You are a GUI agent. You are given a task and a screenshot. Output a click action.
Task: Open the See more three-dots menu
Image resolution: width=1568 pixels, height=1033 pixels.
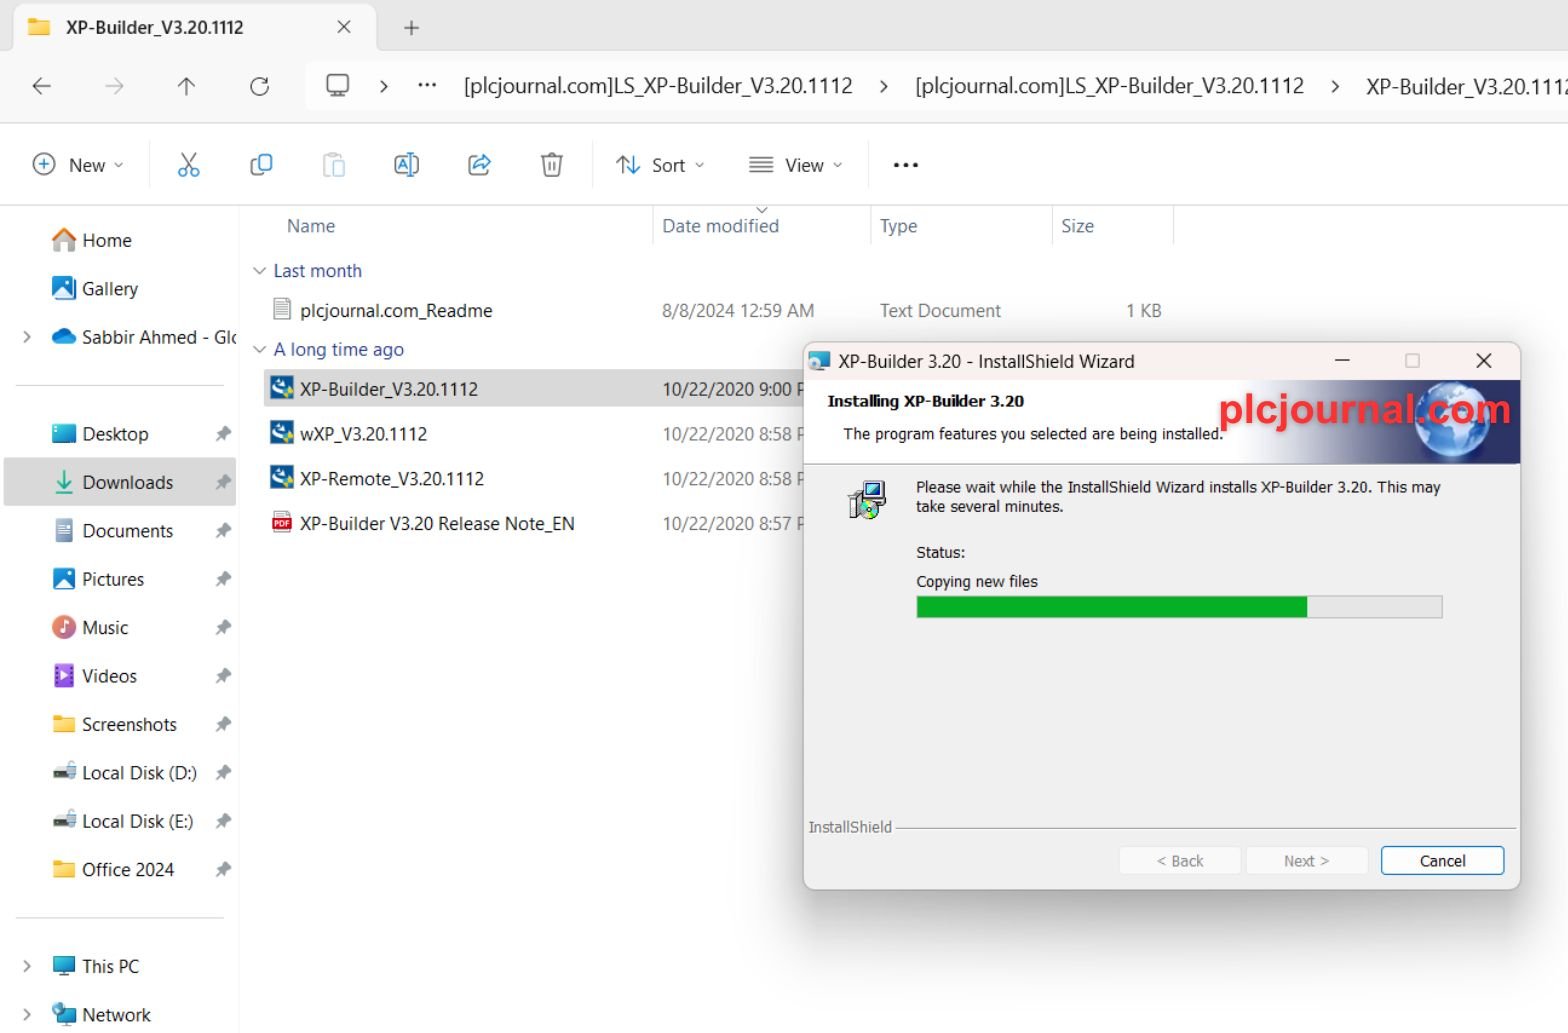[905, 165]
